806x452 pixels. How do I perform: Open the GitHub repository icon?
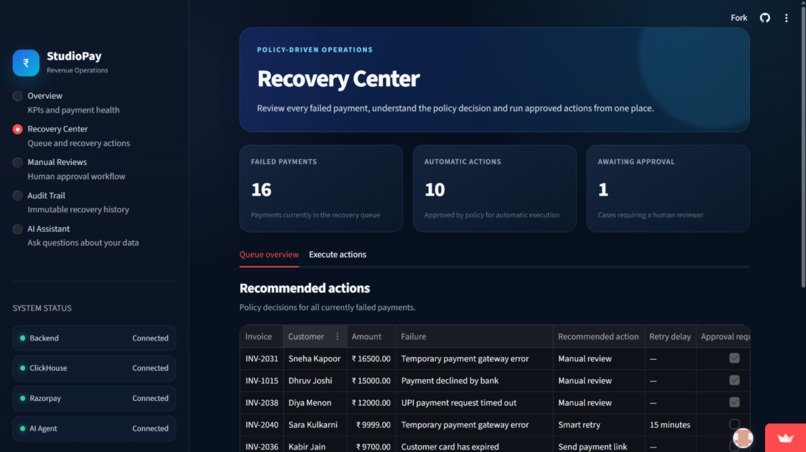click(765, 18)
